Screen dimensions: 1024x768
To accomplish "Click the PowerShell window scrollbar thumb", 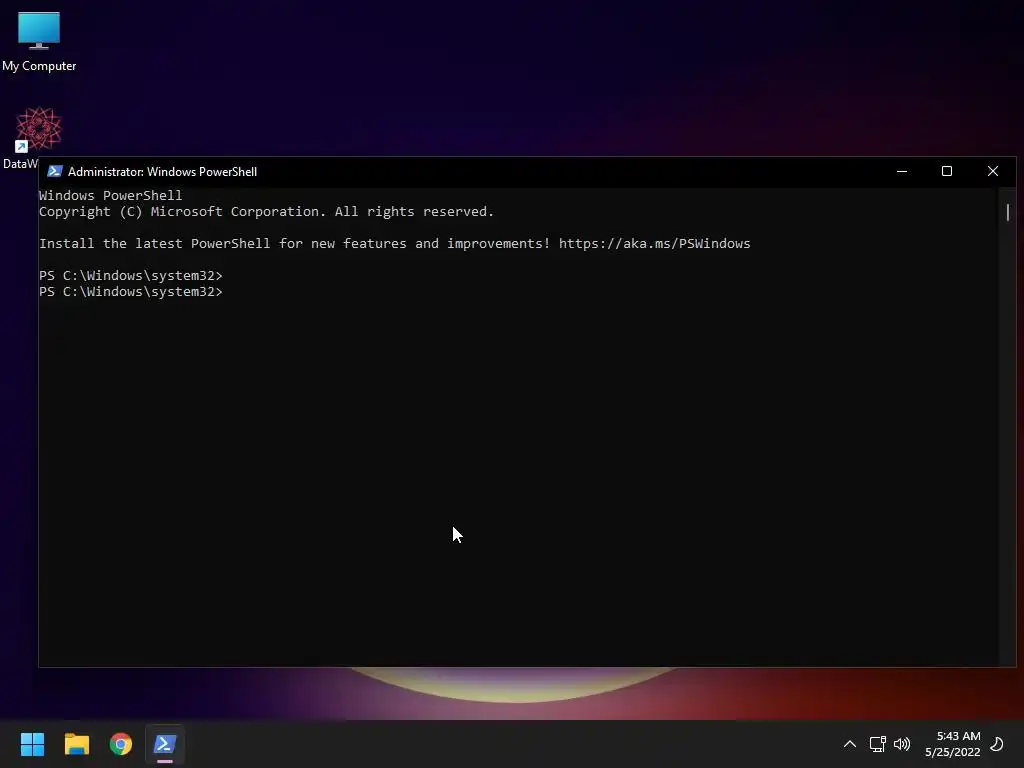I will 1008,212.
